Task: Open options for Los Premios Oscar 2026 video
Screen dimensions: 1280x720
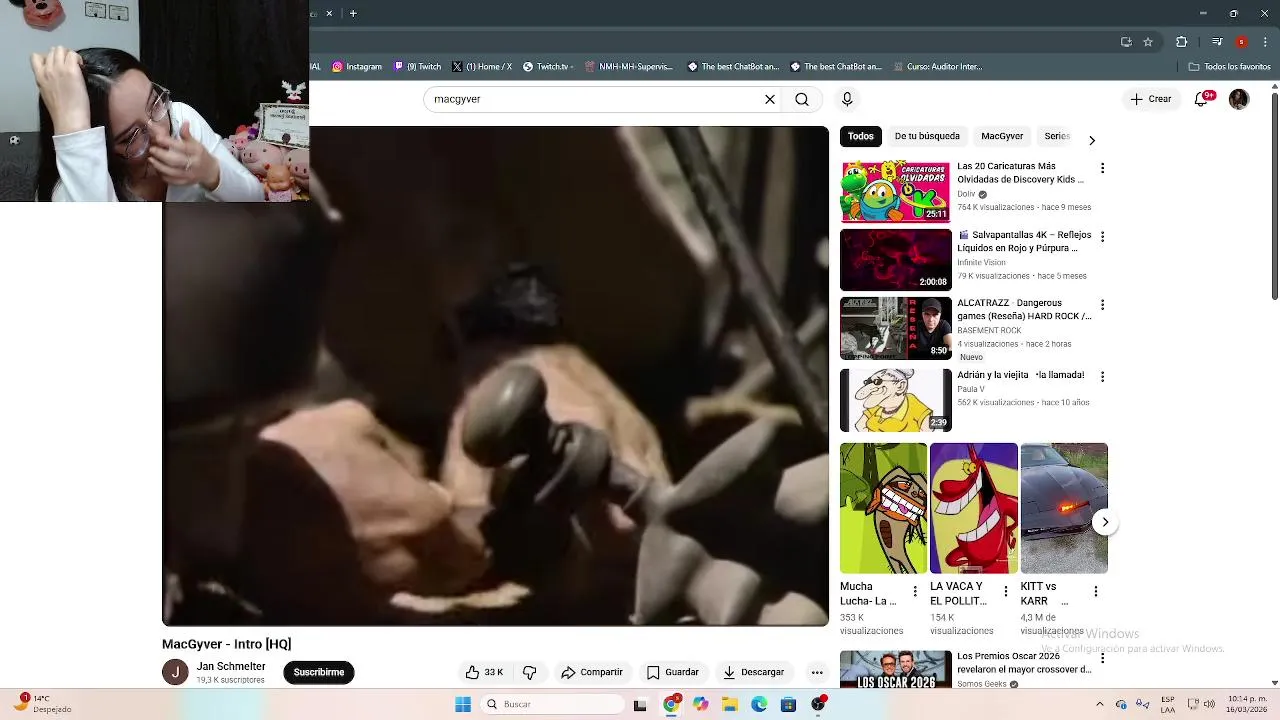Action: point(1102,659)
